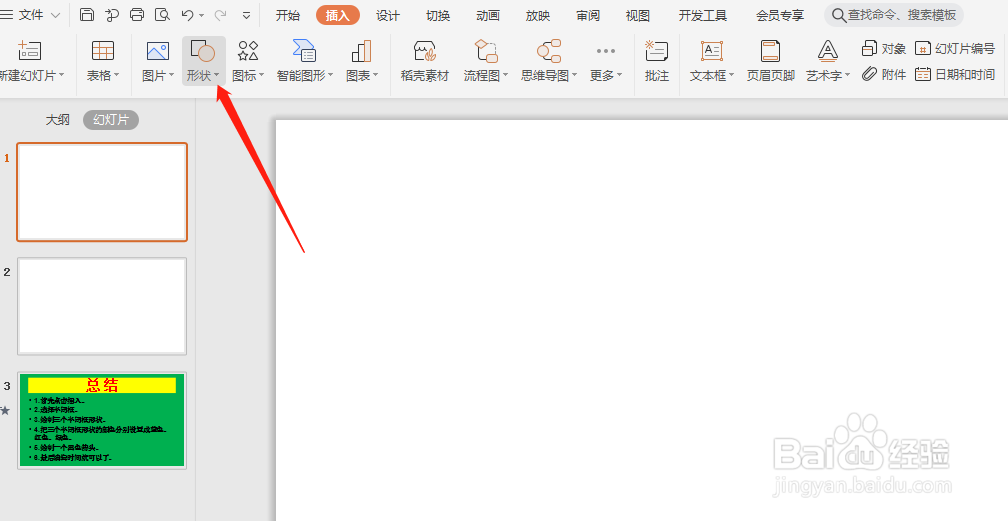Click the 表格 table icon
This screenshot has height=521, width=1008.
pyautogui.click(x=103, y=51)
